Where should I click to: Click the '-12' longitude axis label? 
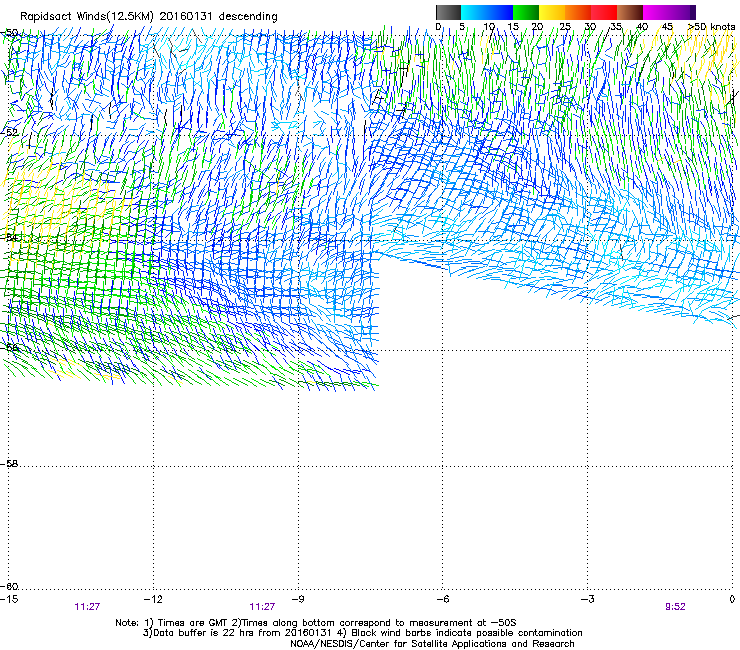point(153,599)
